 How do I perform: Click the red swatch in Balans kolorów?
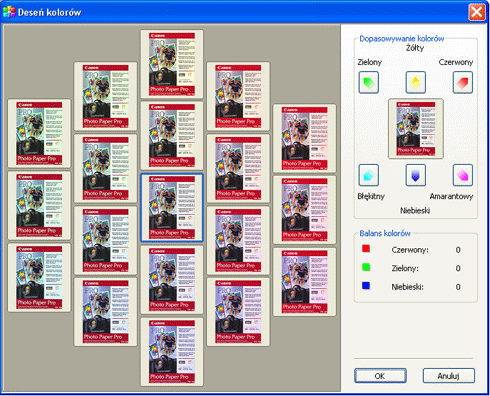(x=366, y=249)
